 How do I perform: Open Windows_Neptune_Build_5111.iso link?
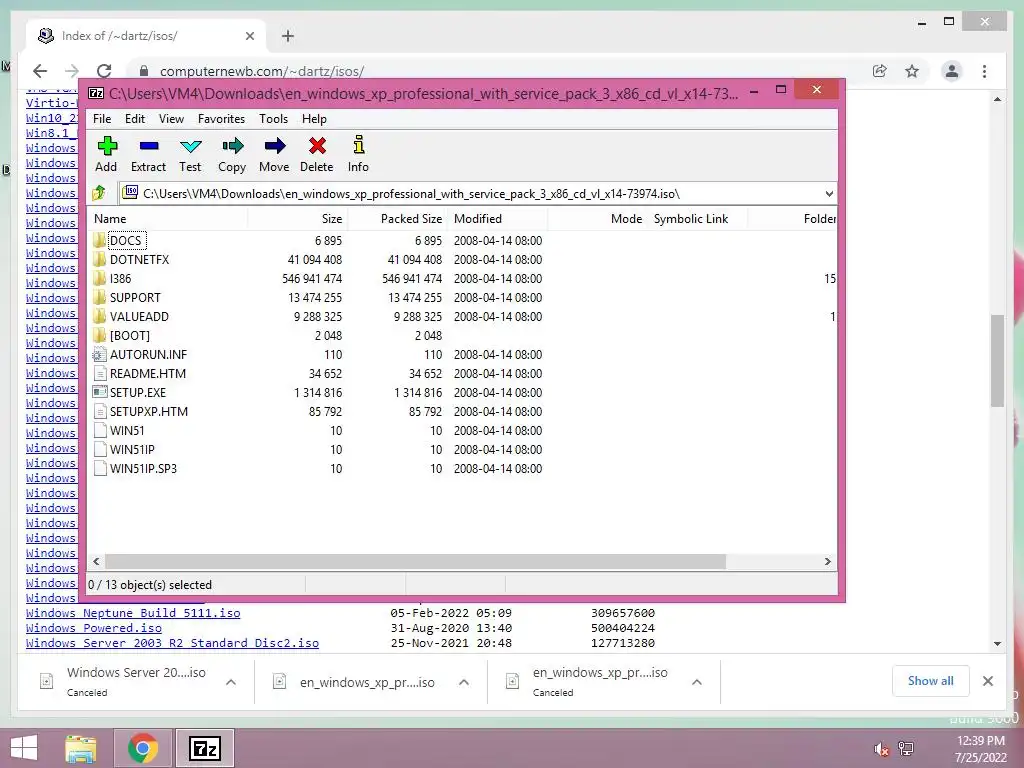pos(133,613)
